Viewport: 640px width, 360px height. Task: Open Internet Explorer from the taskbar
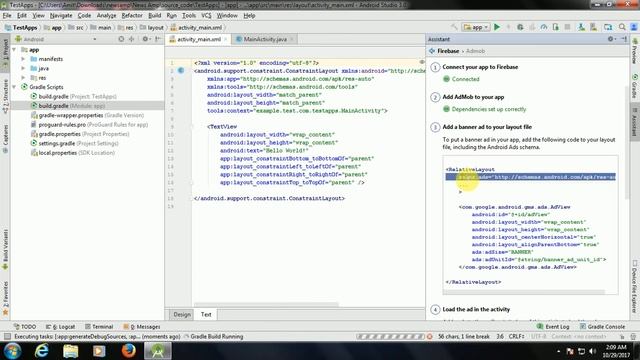42,351
